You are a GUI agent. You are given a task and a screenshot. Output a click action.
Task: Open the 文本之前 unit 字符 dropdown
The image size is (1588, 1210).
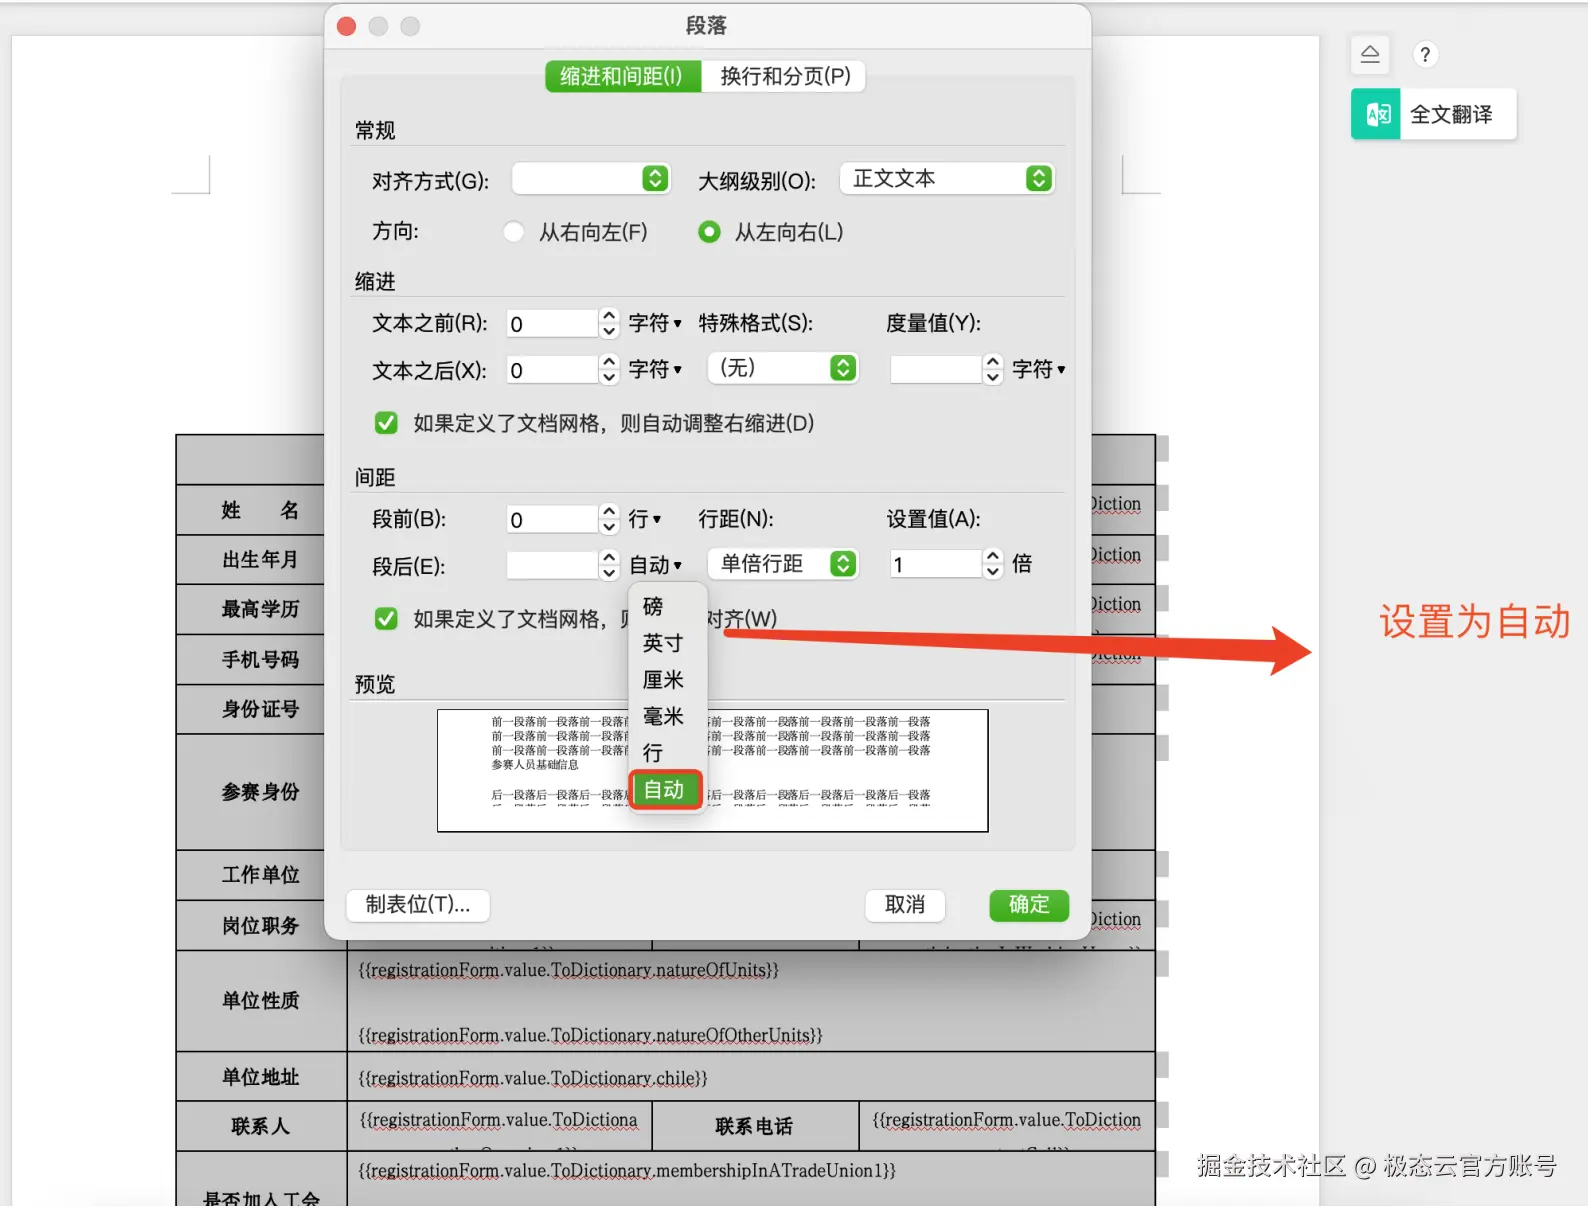click(x=655, y=324)
